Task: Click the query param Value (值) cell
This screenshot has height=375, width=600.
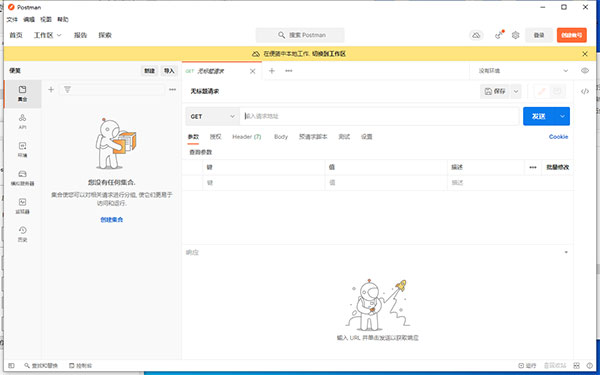Action: (x=386, y=183)
